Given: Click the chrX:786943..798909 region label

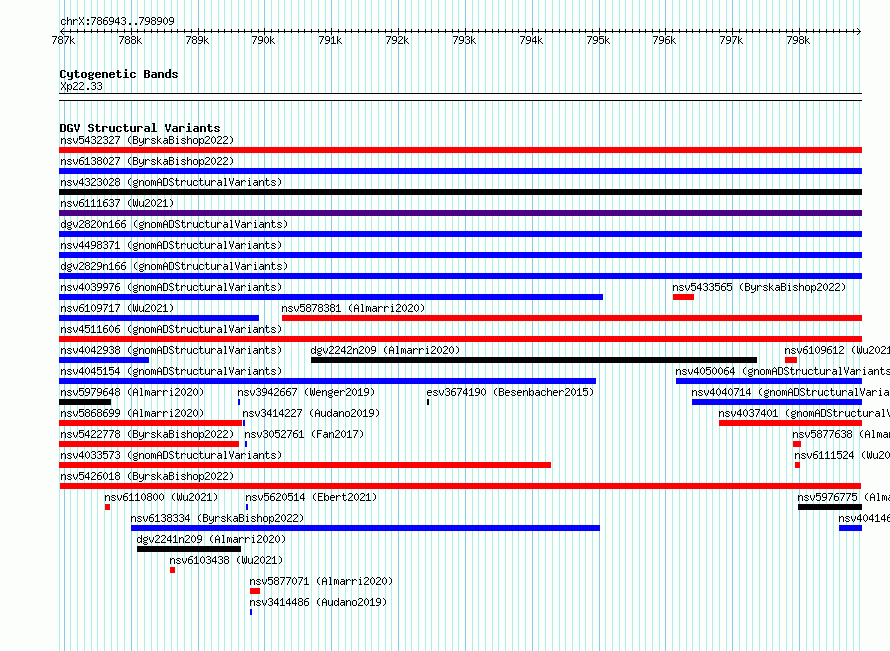Looking at the screenshot, I should pyautogui.click(x=117, y=21).
